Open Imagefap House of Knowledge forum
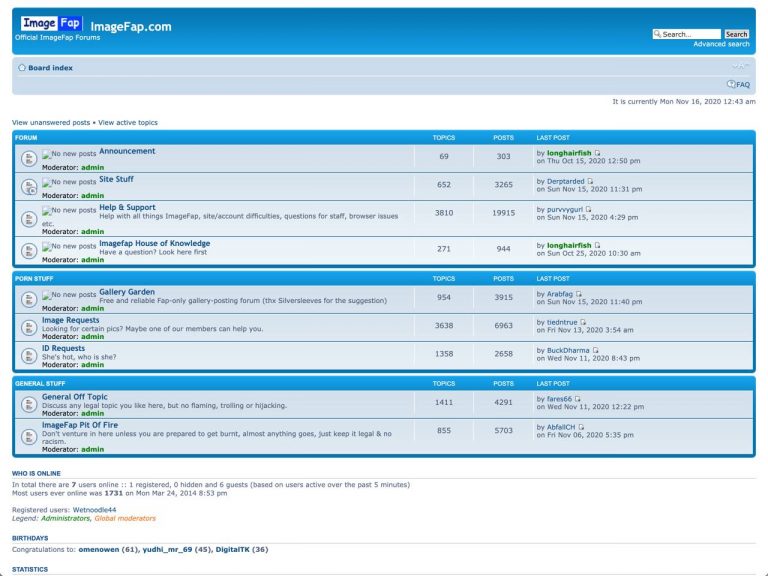This screenshot has width=768, height=576. pyautogui.click(x=154, y=243)
